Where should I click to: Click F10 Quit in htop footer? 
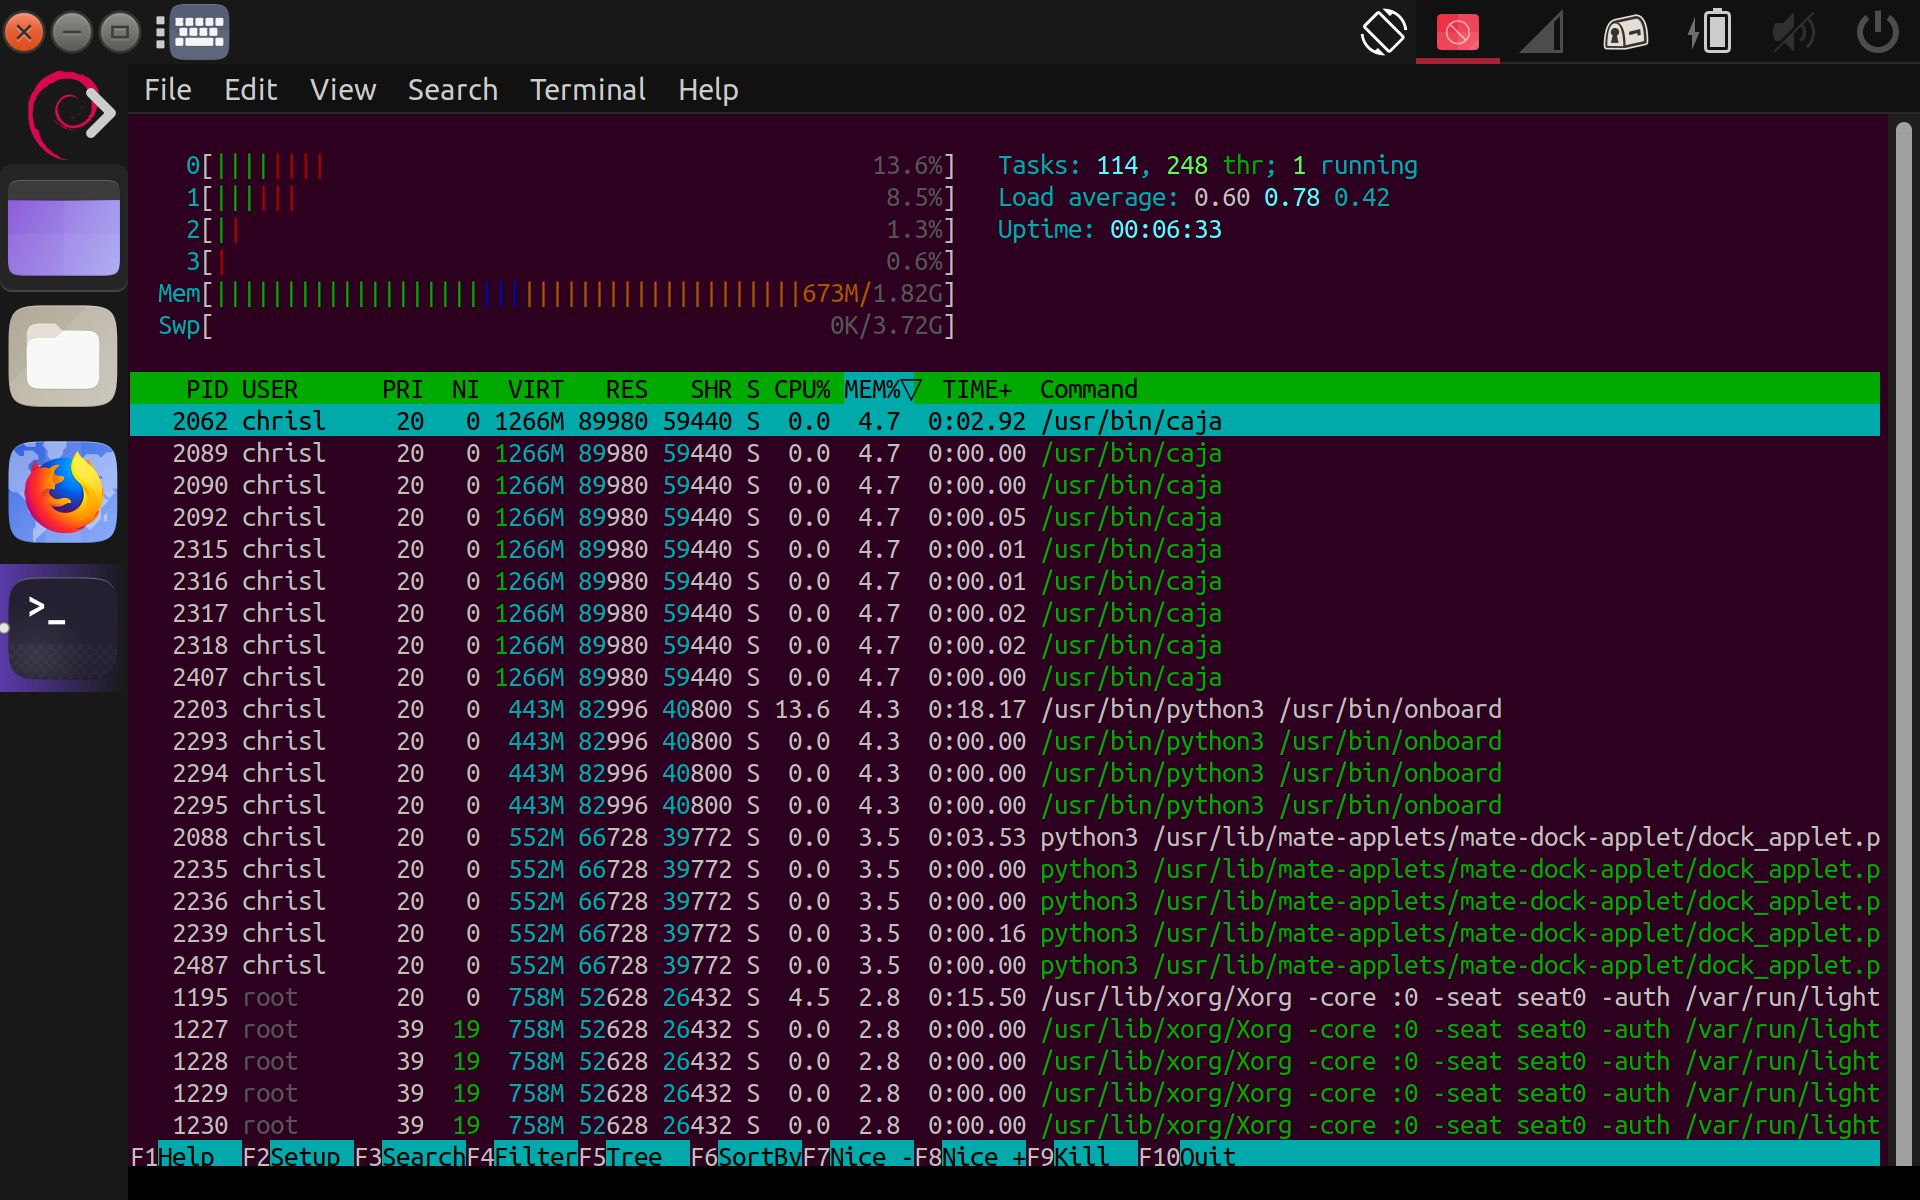(x=1187, y=1156)
